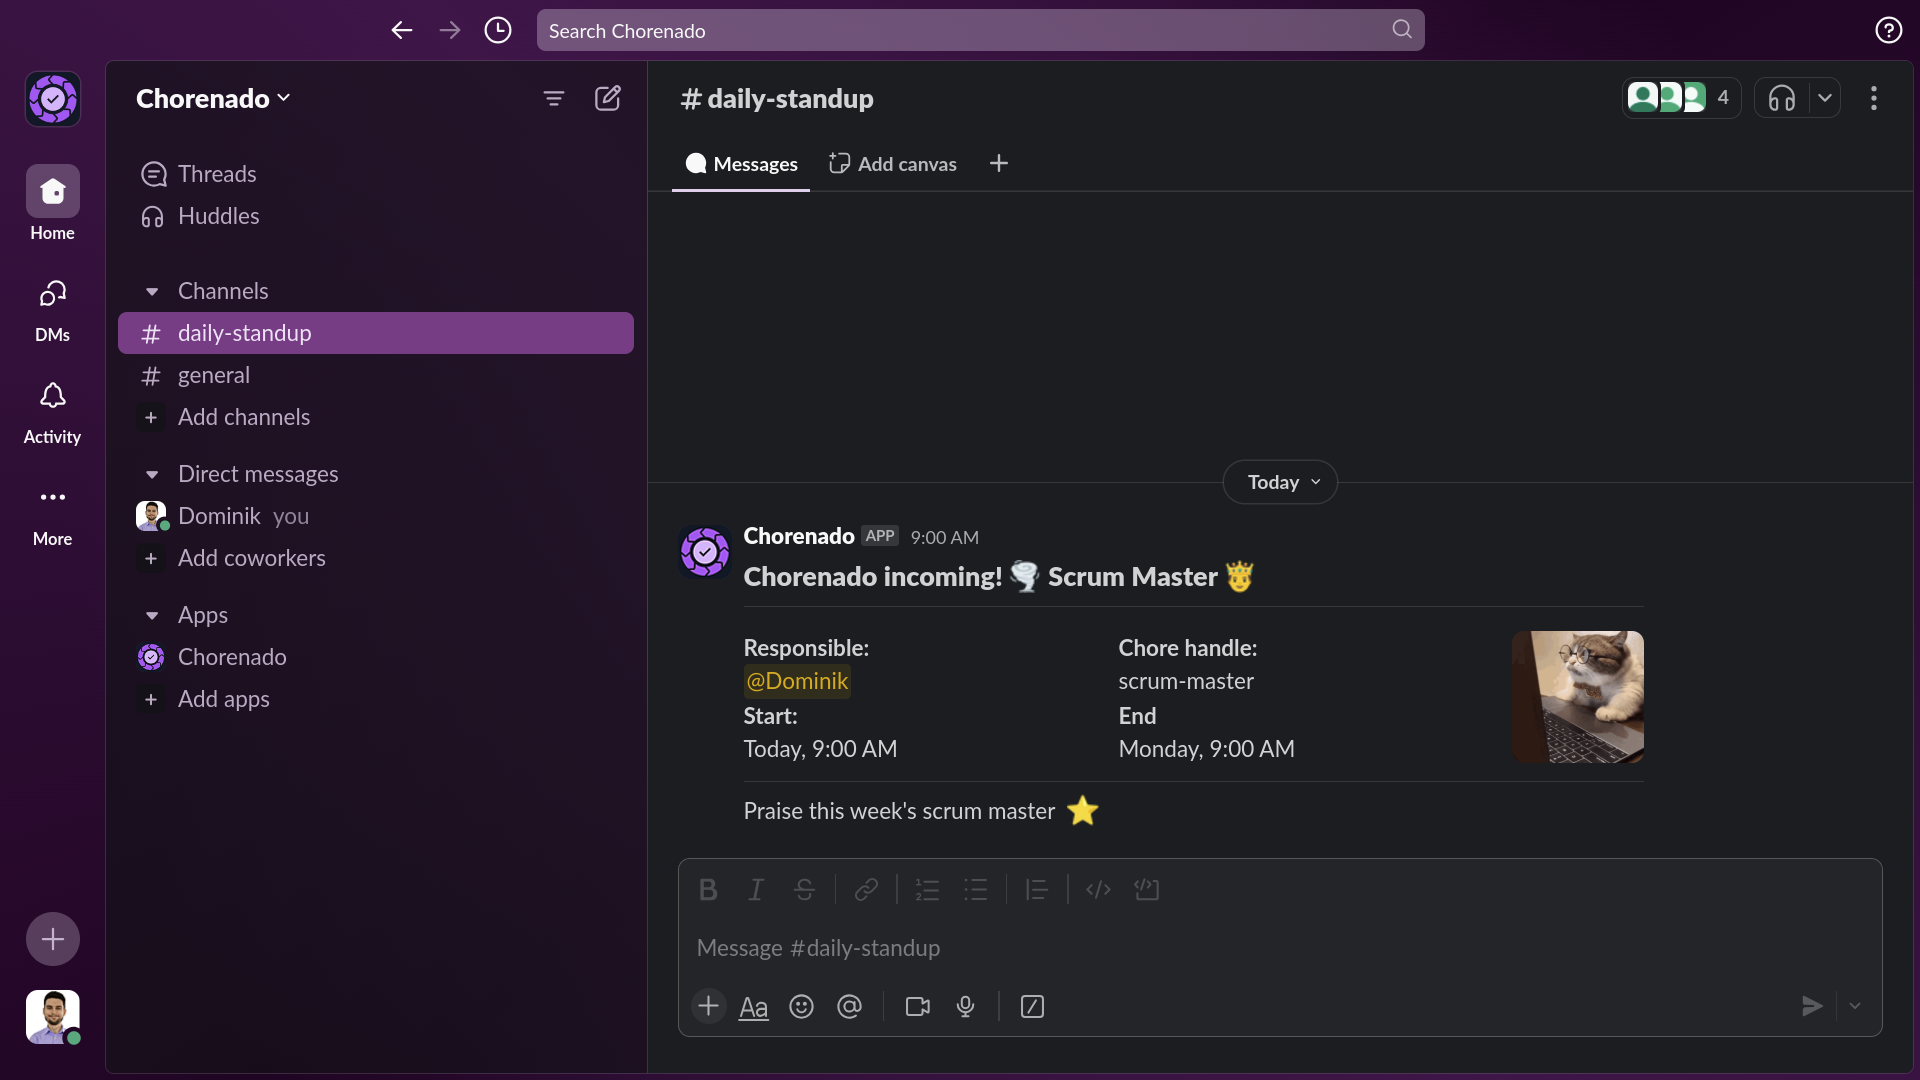The width and height of the screenshot is (1920, 1080).
Task: Switch to the Messages tab
Action: coord(741,164)
